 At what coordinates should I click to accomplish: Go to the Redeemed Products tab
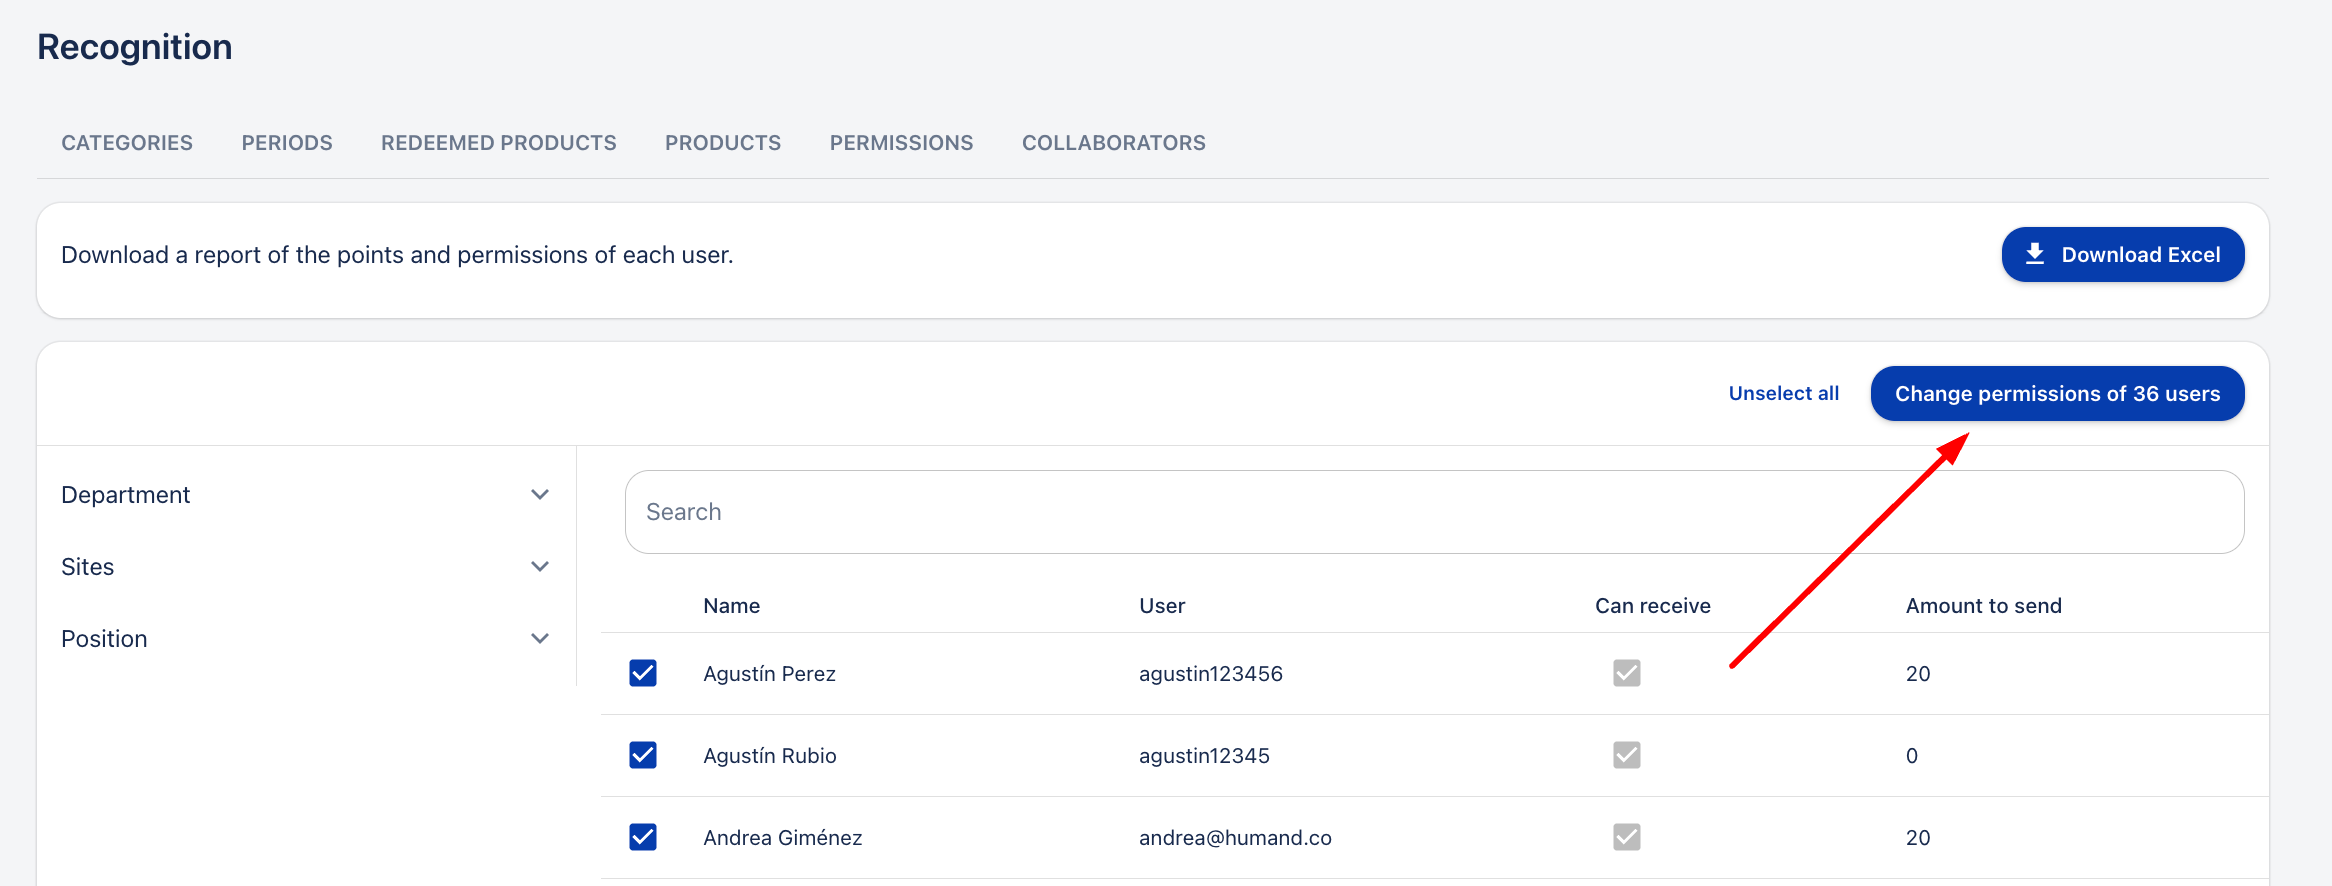click(499, 143)
